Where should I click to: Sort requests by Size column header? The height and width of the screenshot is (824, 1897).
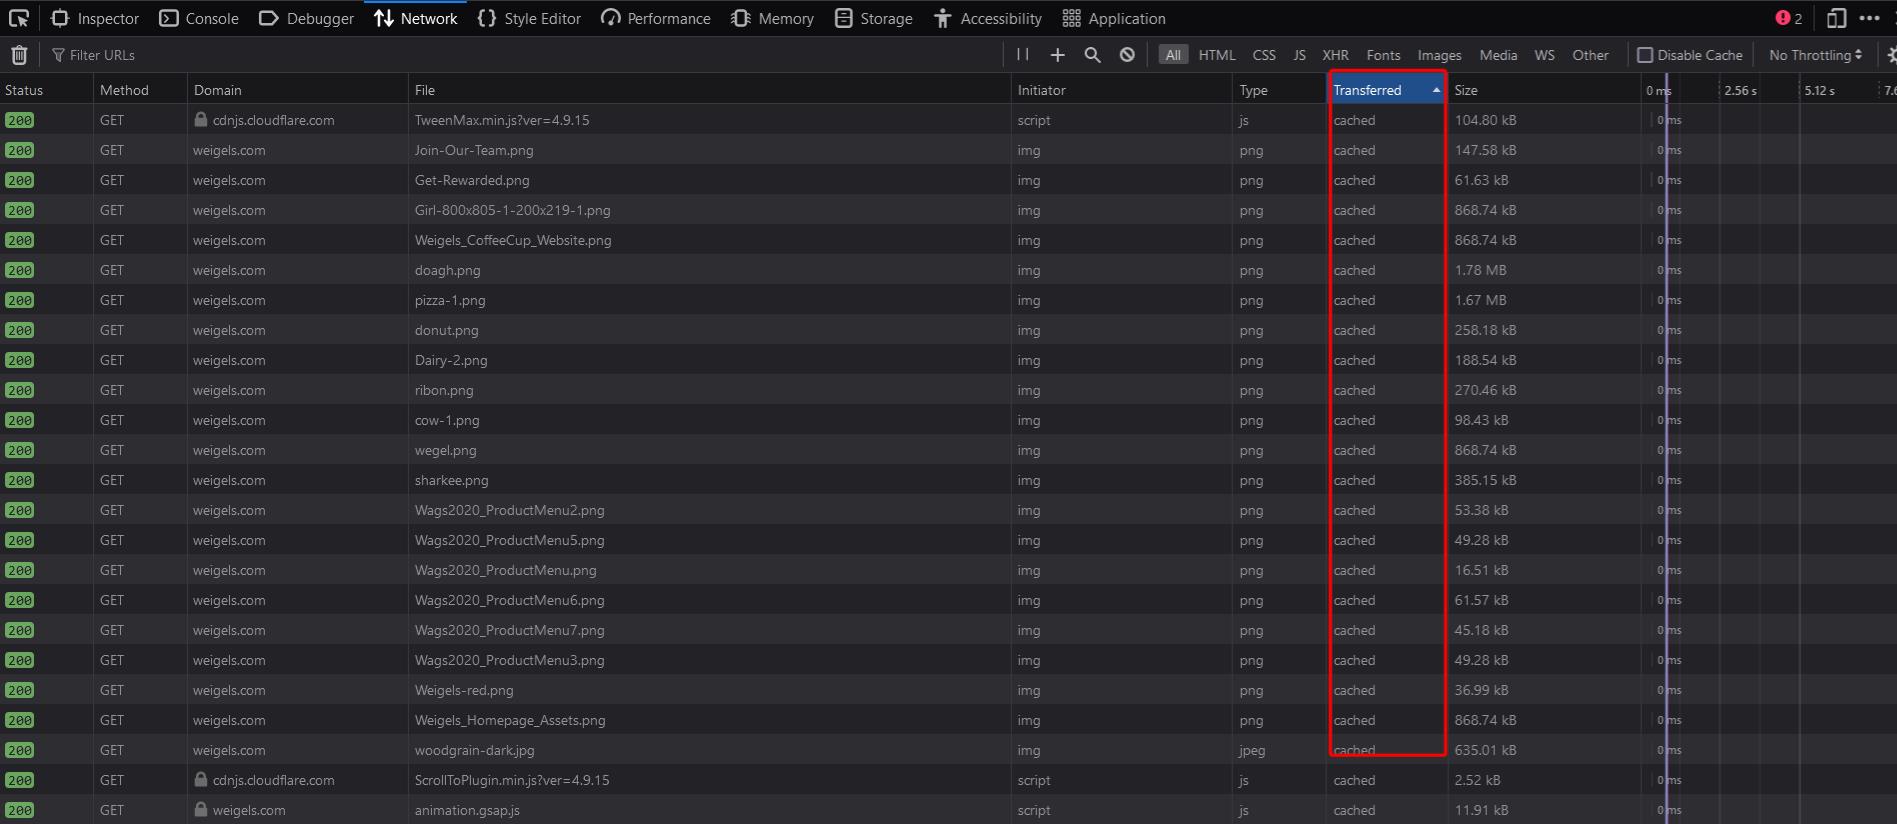point(1466,90)
